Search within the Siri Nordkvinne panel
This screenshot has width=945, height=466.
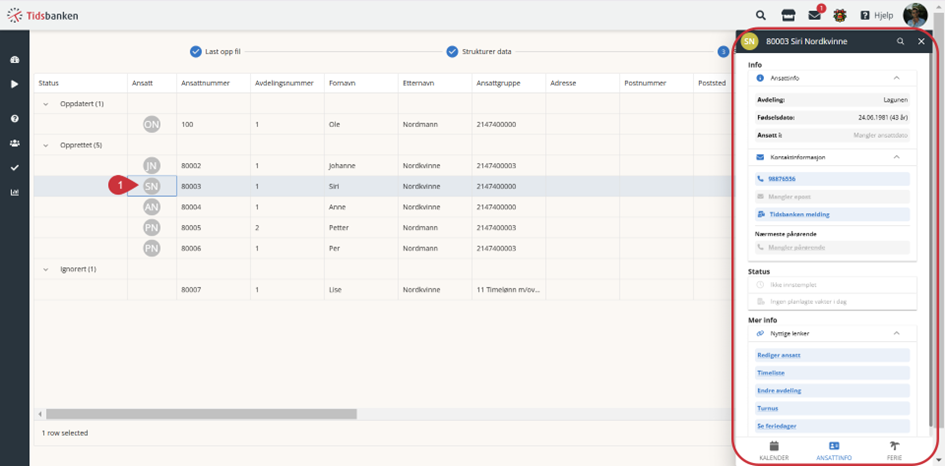click(900, 42)
